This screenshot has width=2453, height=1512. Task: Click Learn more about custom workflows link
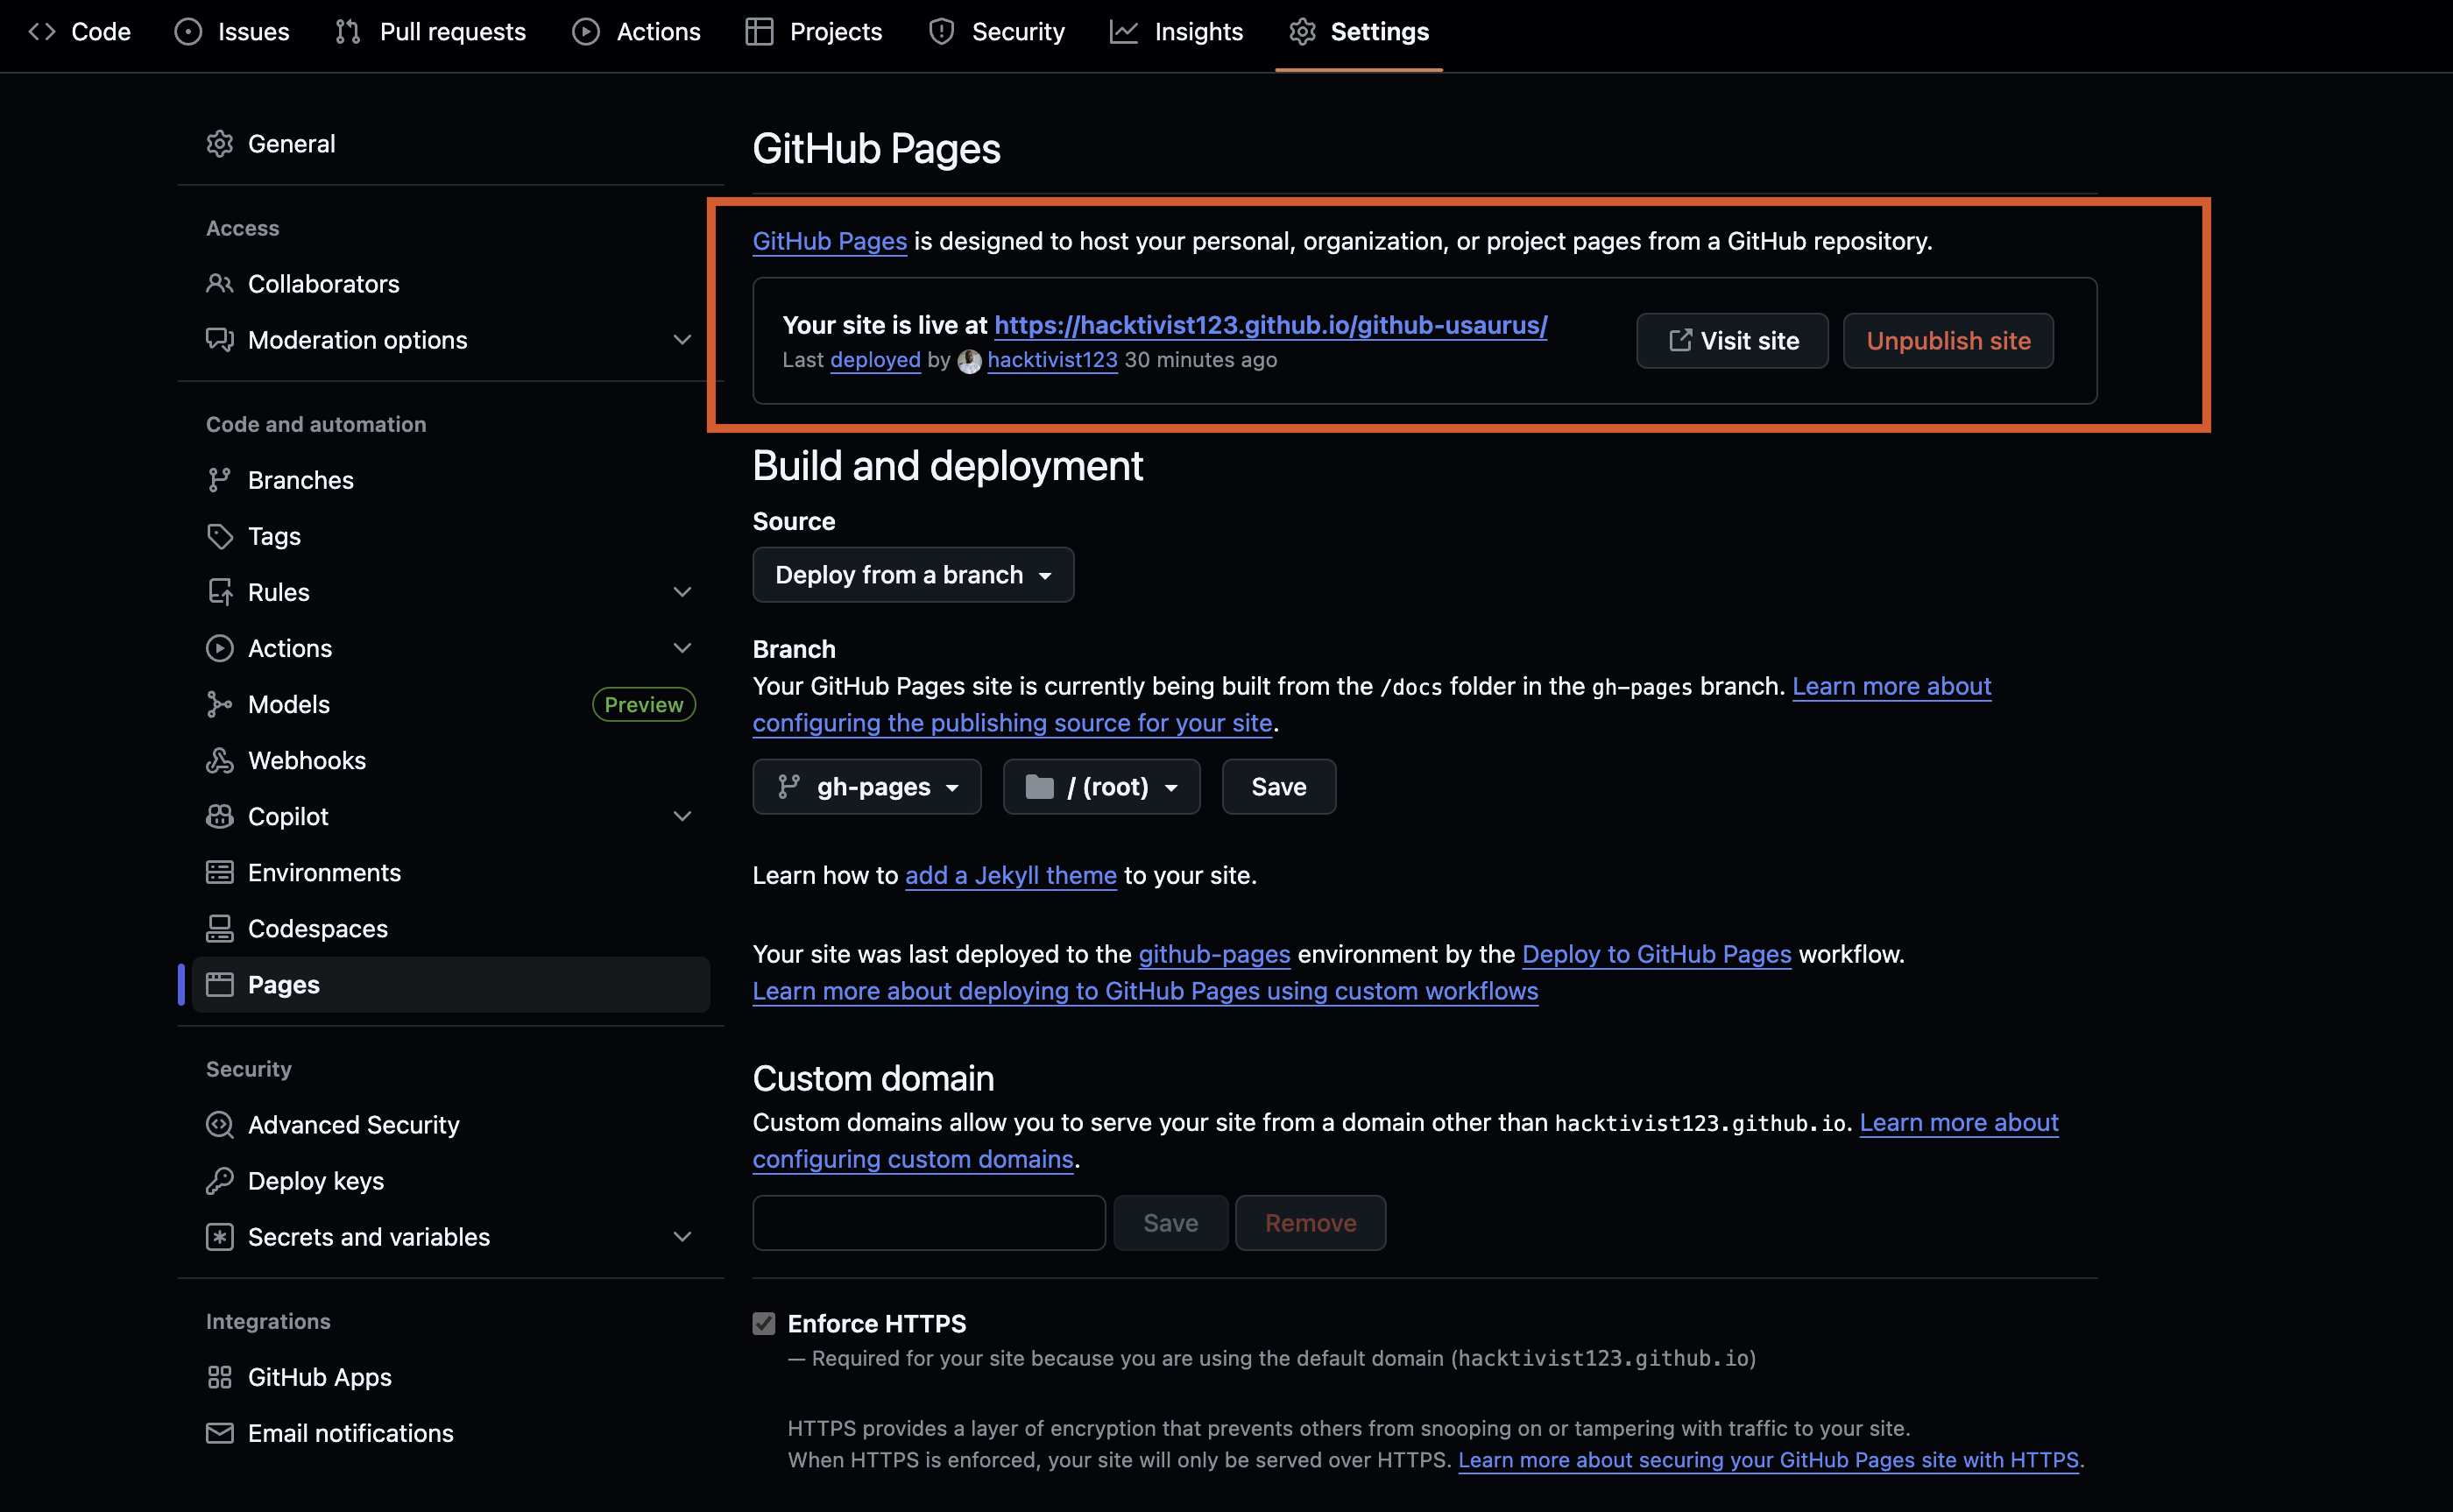click(x=1145, y=991)
